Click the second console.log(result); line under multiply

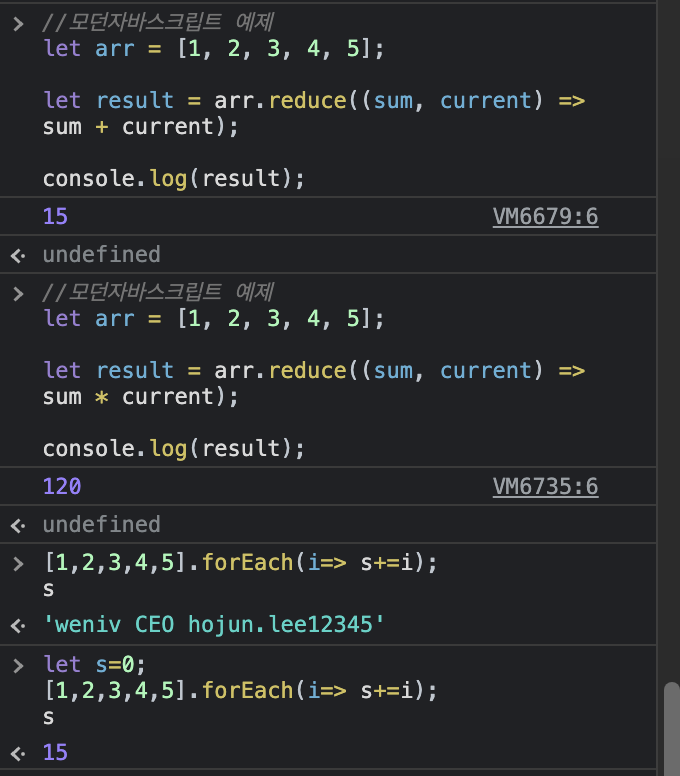pos(174,448)
